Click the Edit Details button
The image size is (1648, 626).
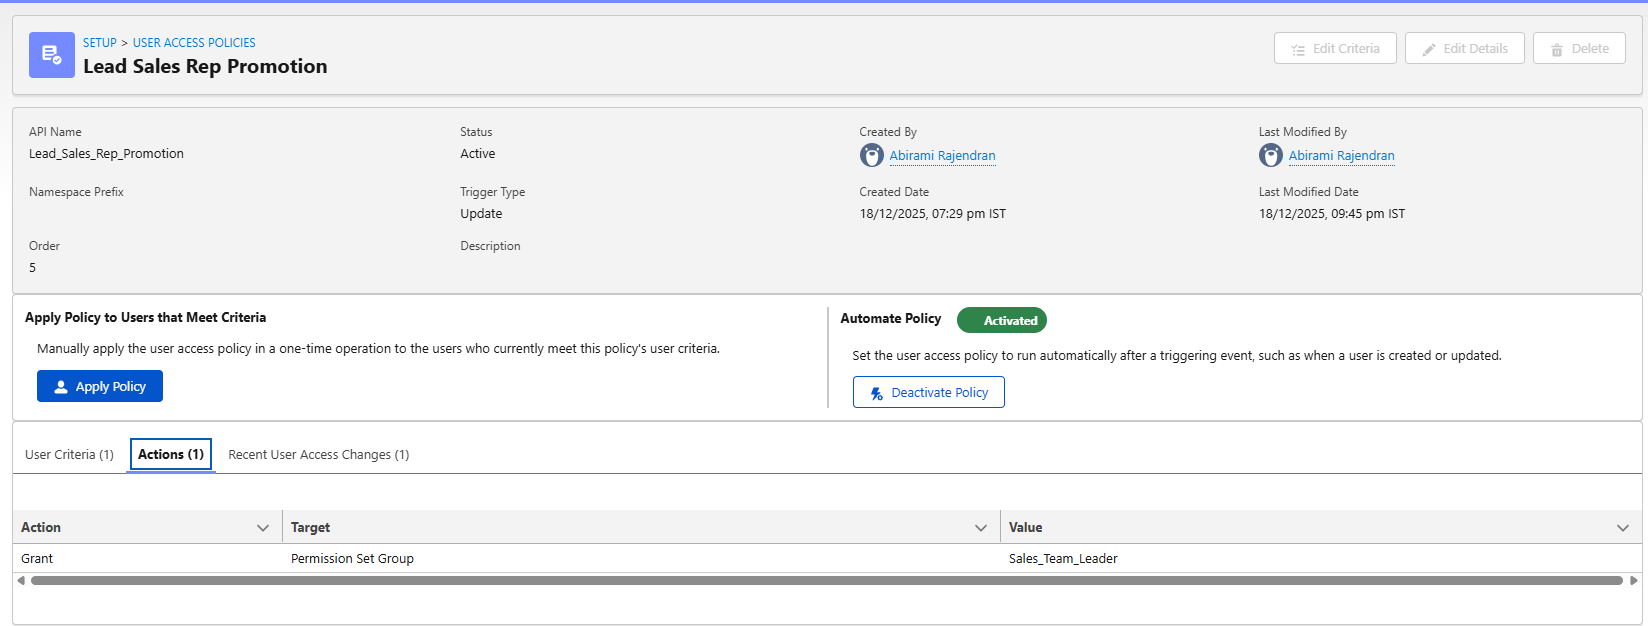pyautogui.click(x=1464, y=48)
